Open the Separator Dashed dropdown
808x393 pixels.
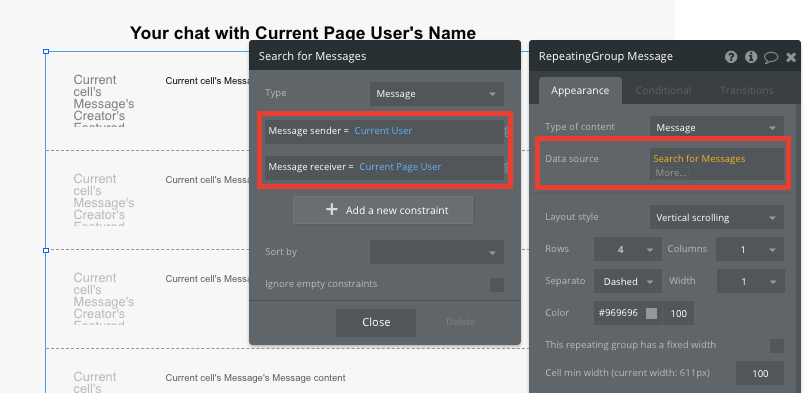(x=628, y=281)
